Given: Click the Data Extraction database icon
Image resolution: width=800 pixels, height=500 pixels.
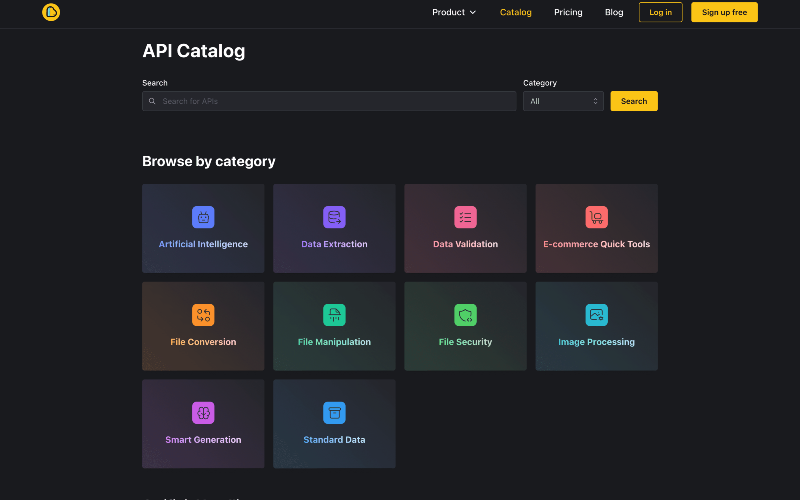Looking at the screenshot, I should coord(334,217).
